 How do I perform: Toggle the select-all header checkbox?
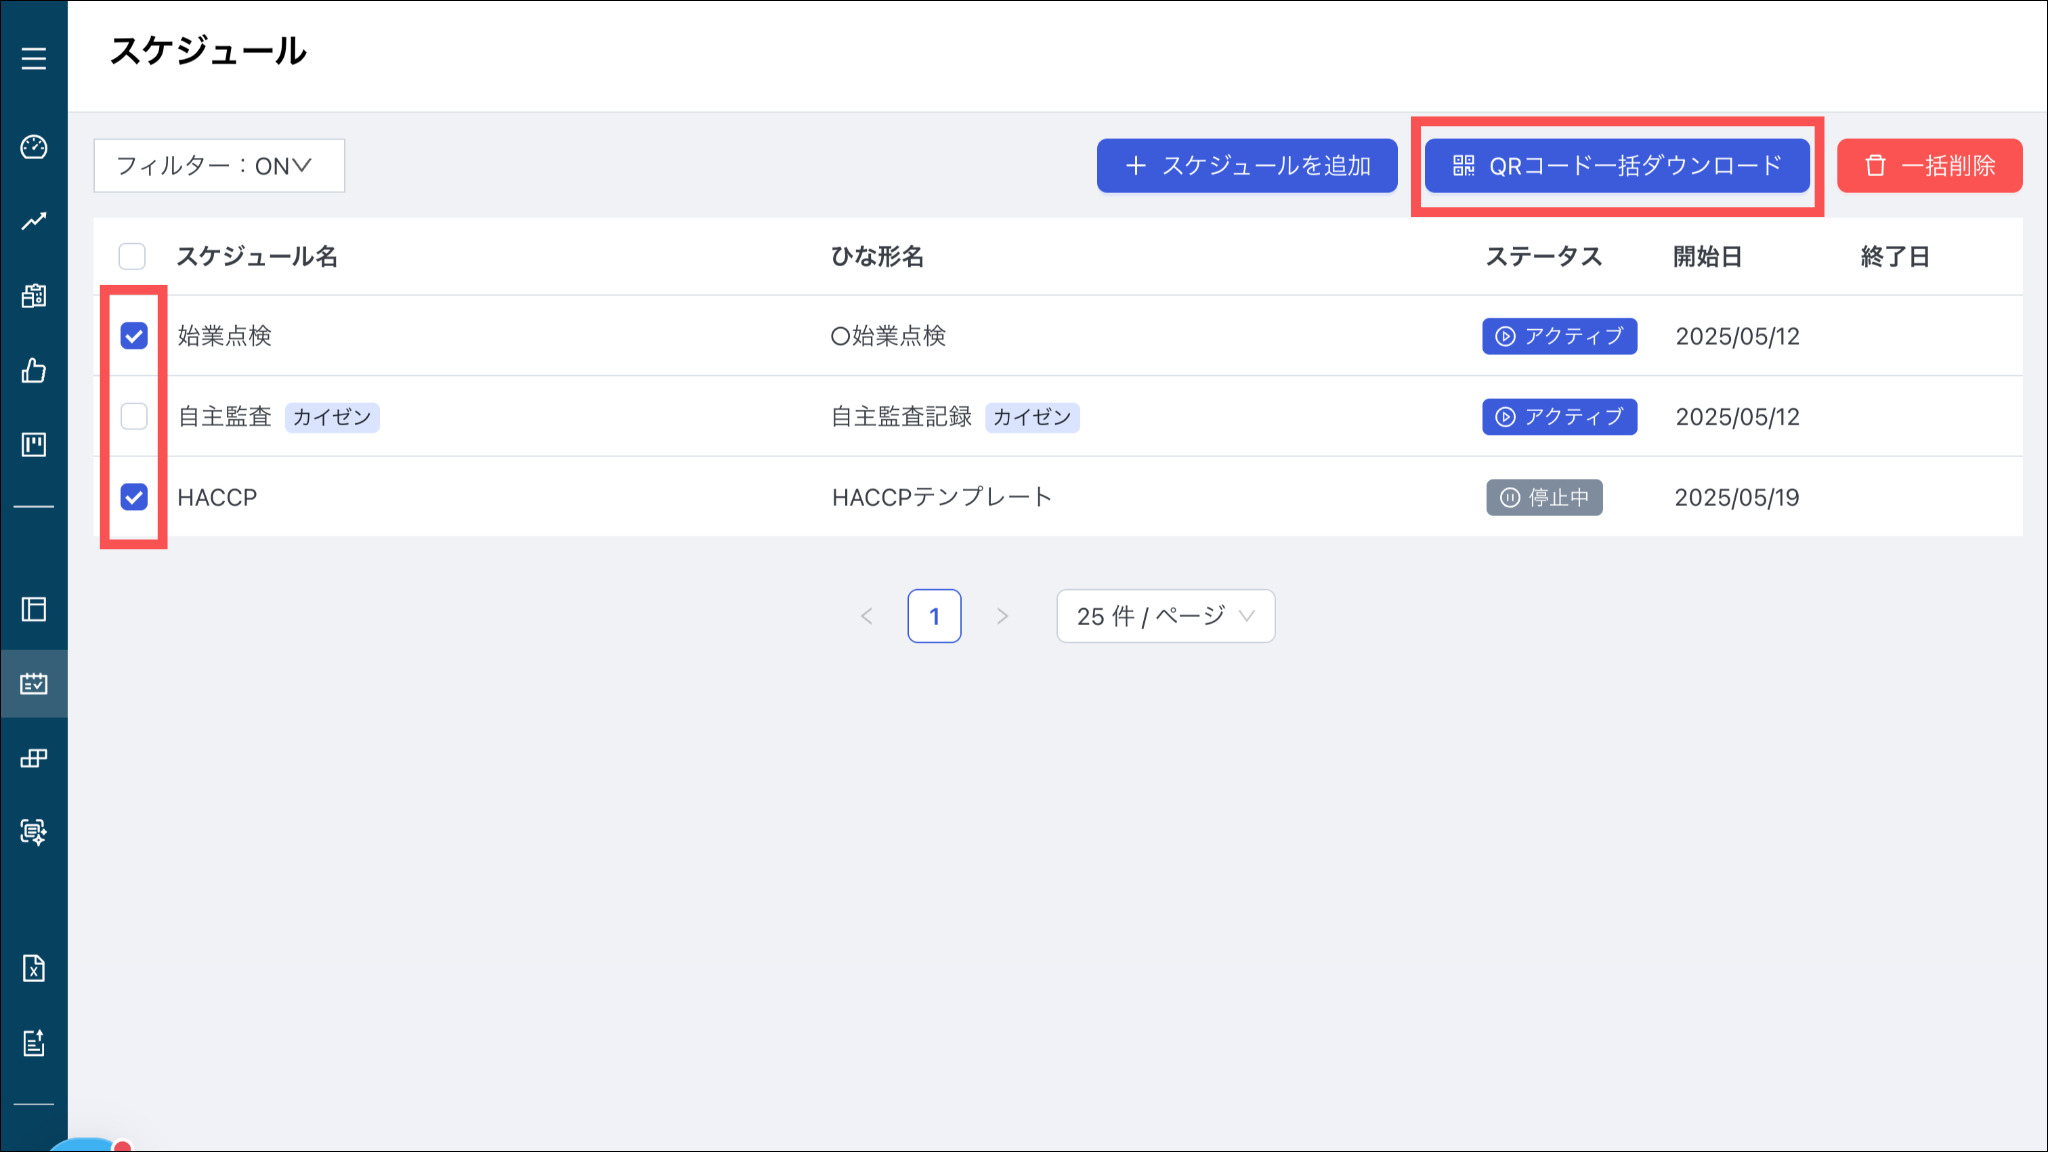132,257
